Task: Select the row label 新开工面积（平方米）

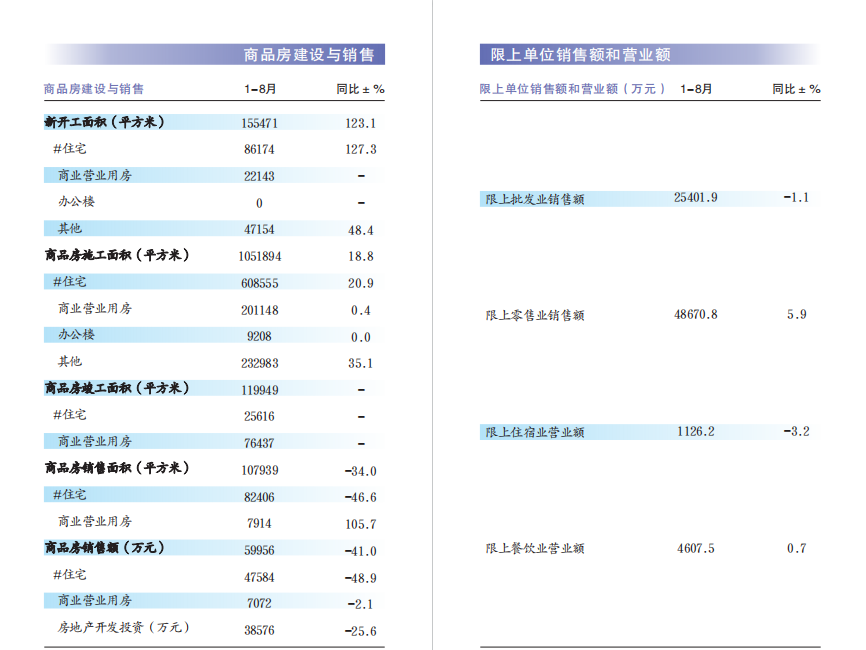Action: (104, 122)
